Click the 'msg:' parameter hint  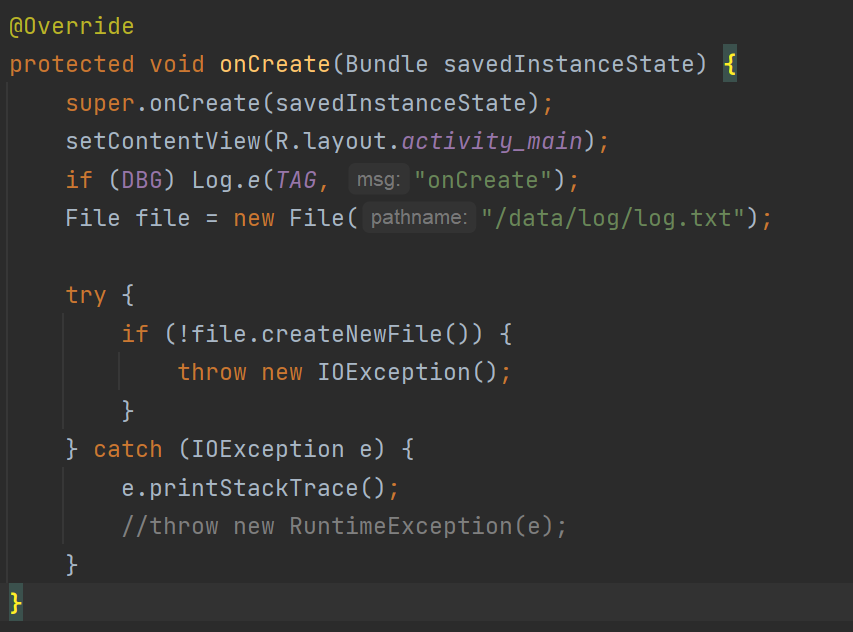(379, 179)
